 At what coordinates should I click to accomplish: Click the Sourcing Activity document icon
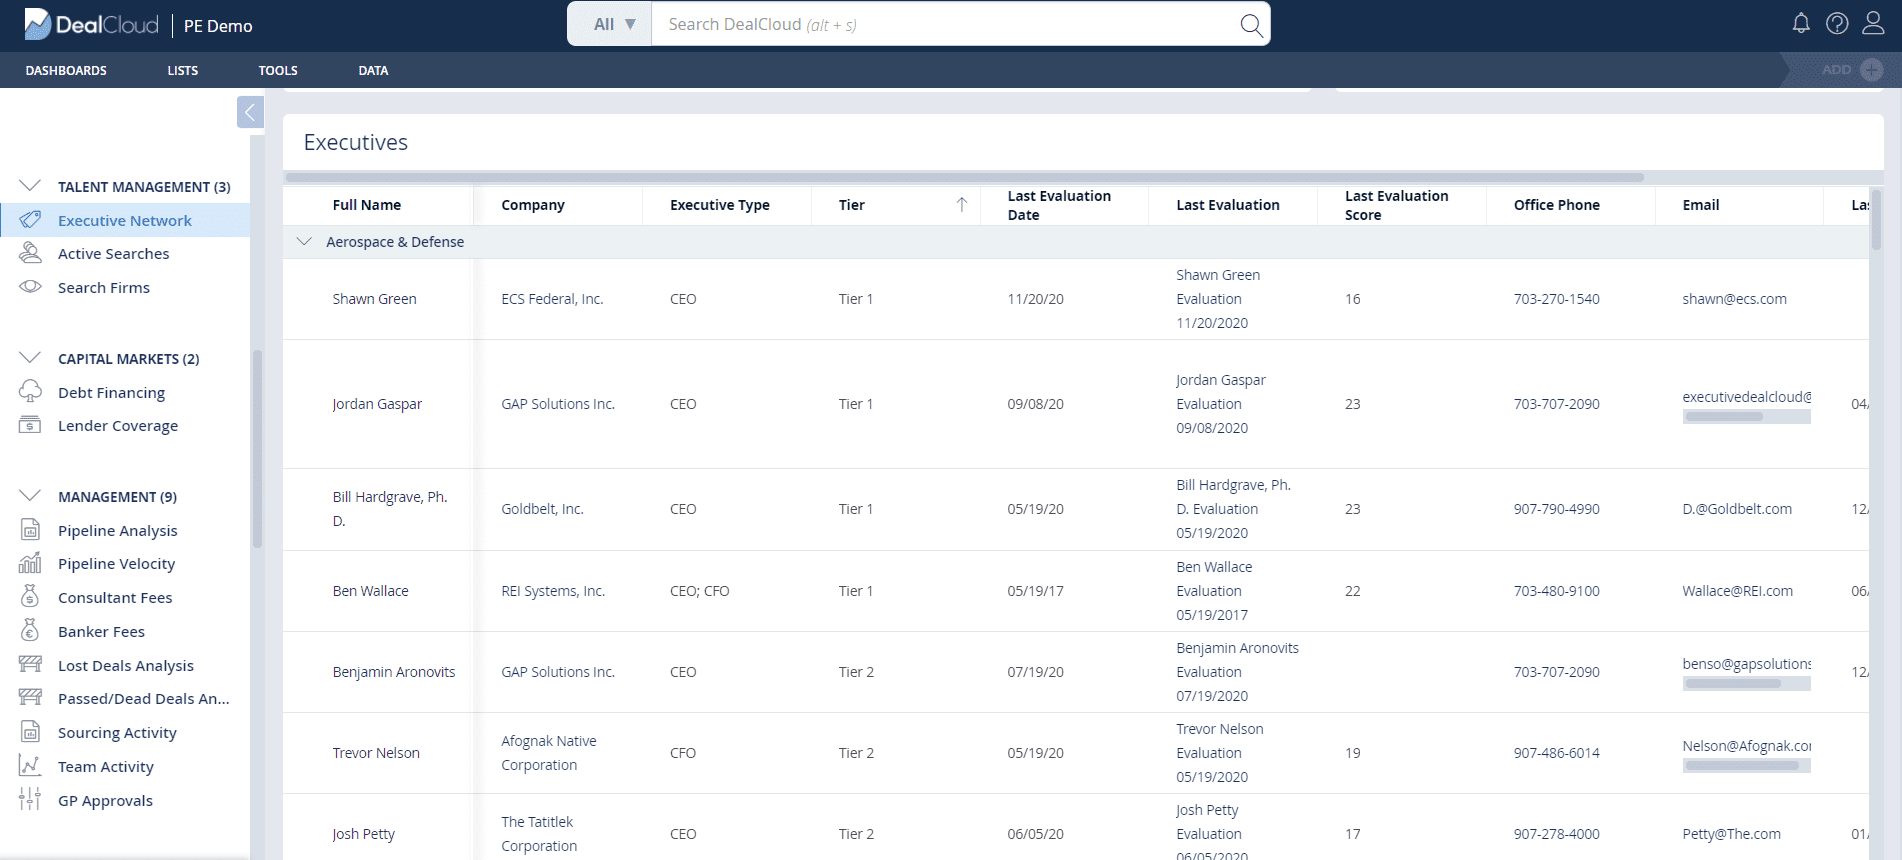click(30, 732)
